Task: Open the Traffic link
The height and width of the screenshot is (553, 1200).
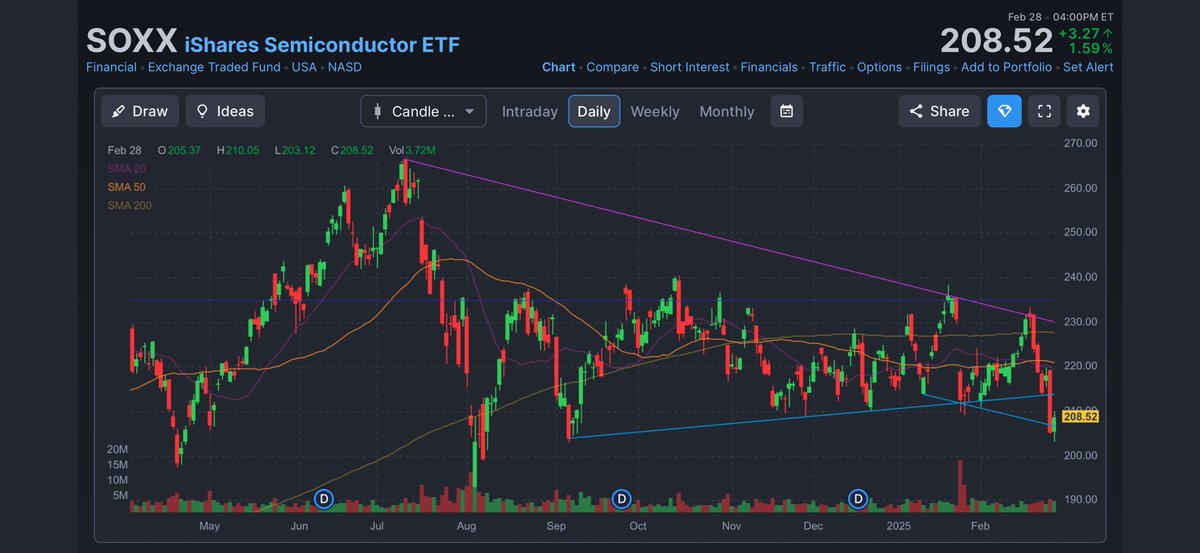Action: coord(827,67)
